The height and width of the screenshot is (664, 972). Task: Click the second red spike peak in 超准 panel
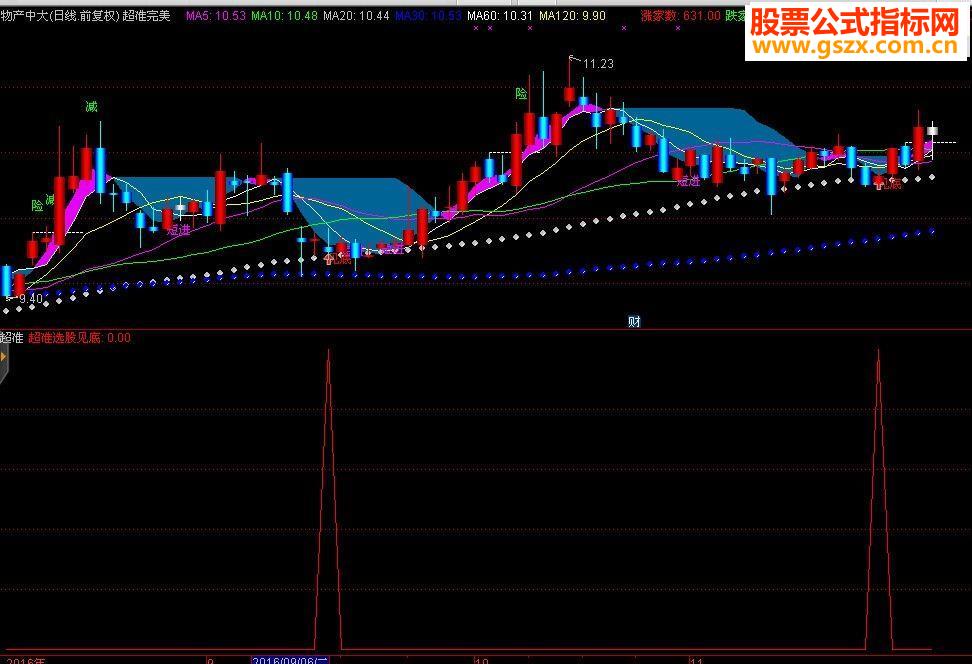[878, 352]
